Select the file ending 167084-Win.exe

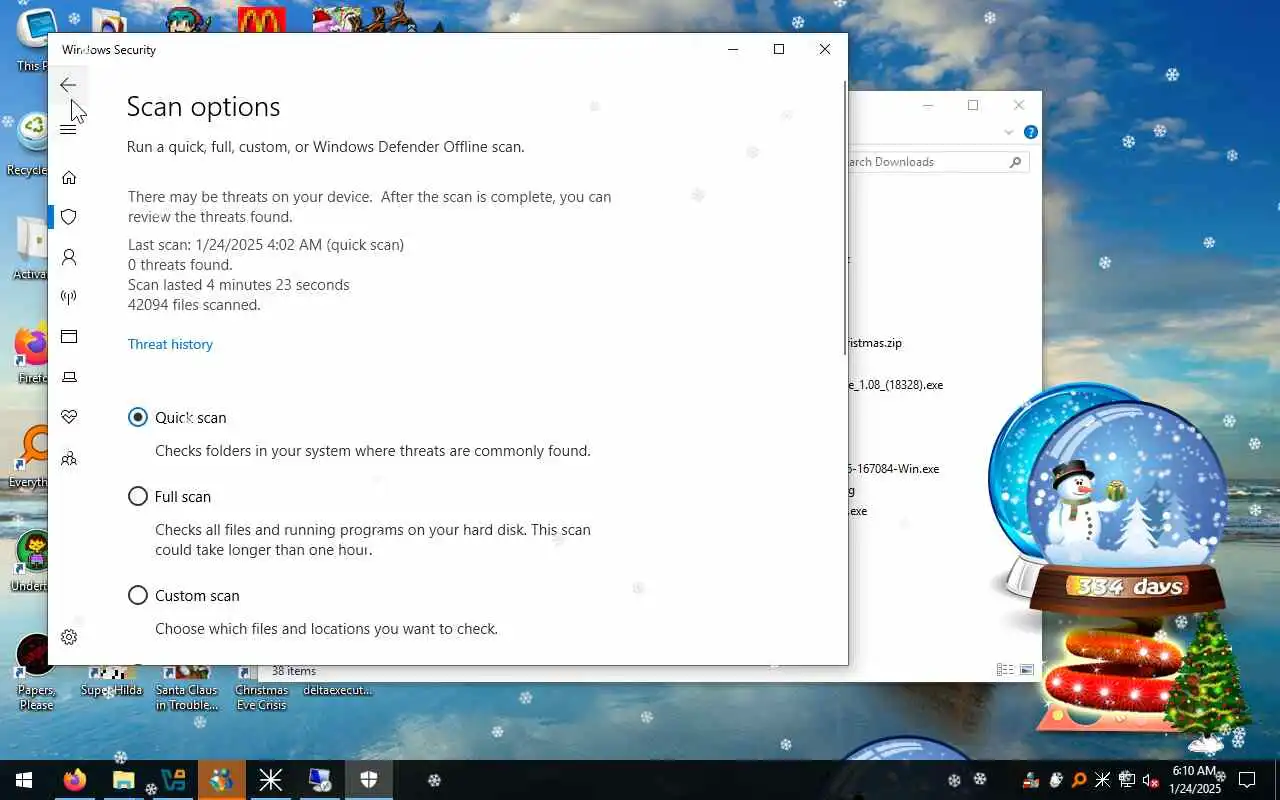point(894,469)
